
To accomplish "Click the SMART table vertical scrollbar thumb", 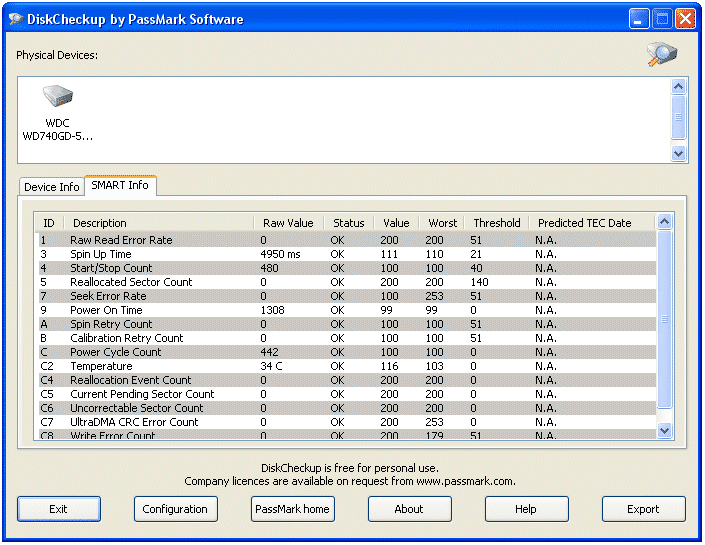I will click(664, 319).
